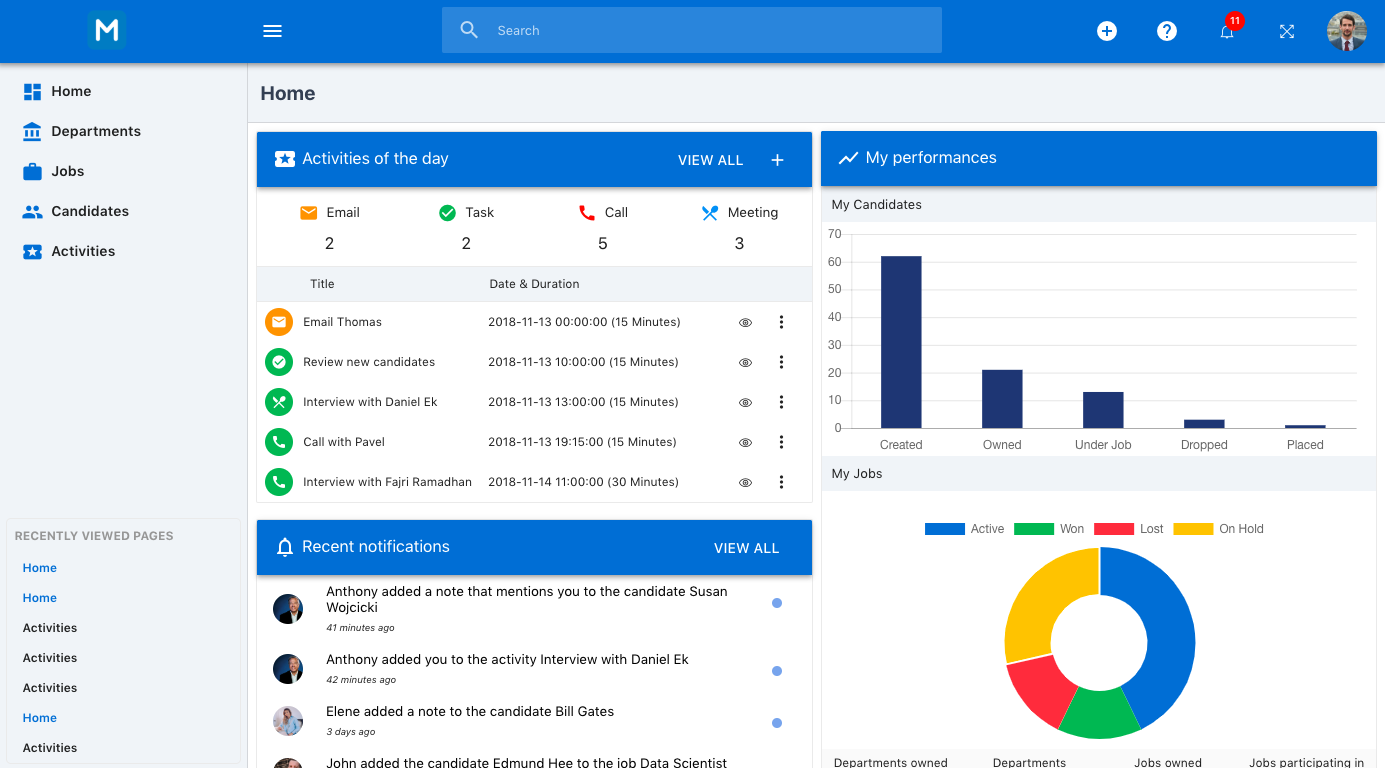This screenshot has width=1385, height=768.
Task: Show details of Email Thomas via eye icon
Action: pos(744,322)
